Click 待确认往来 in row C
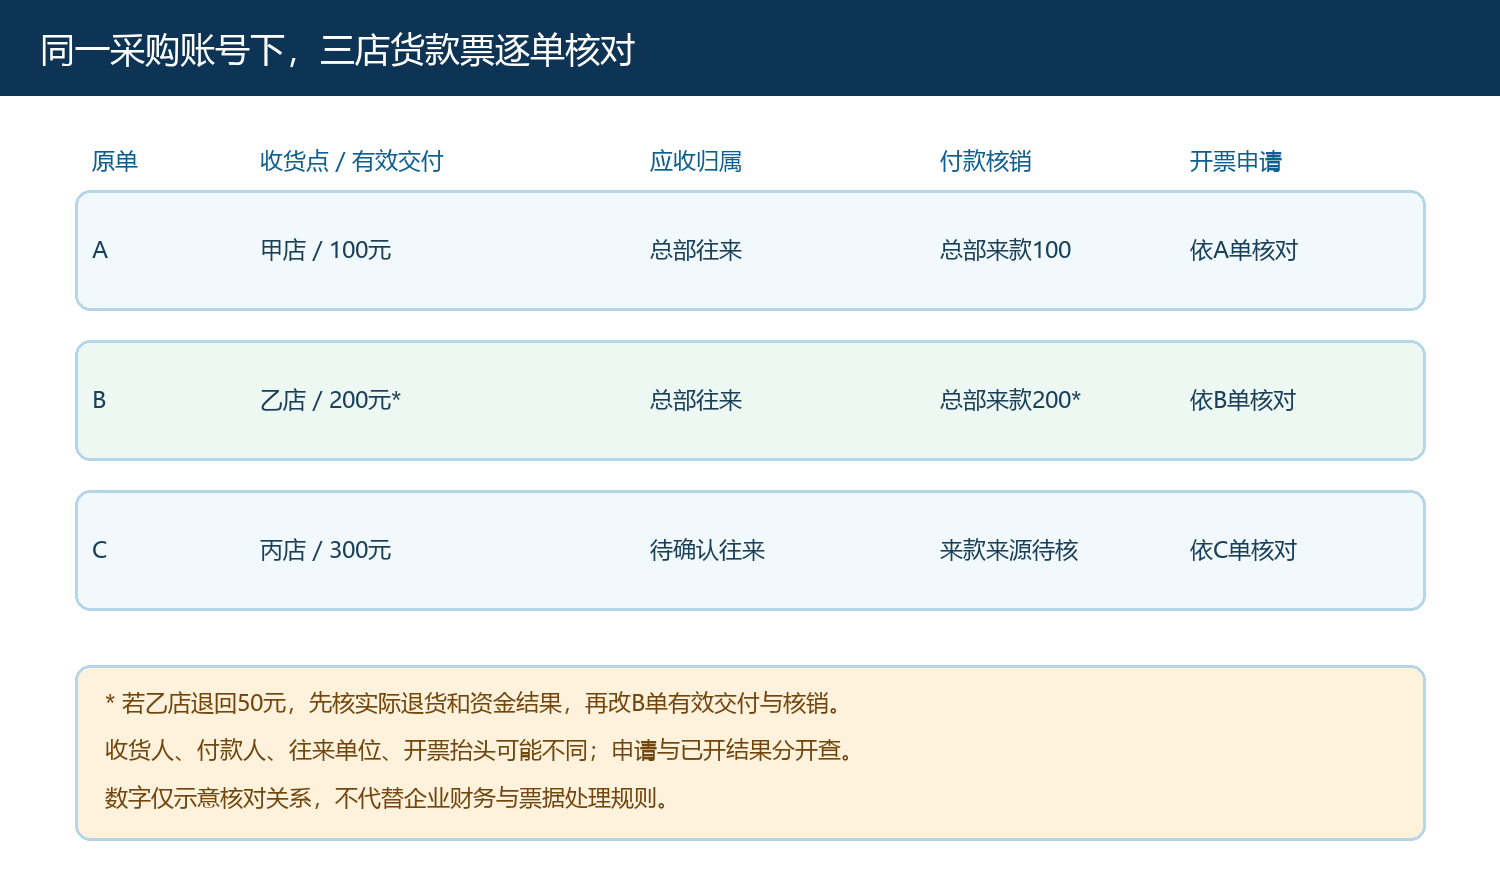 (x=707, y=550)
